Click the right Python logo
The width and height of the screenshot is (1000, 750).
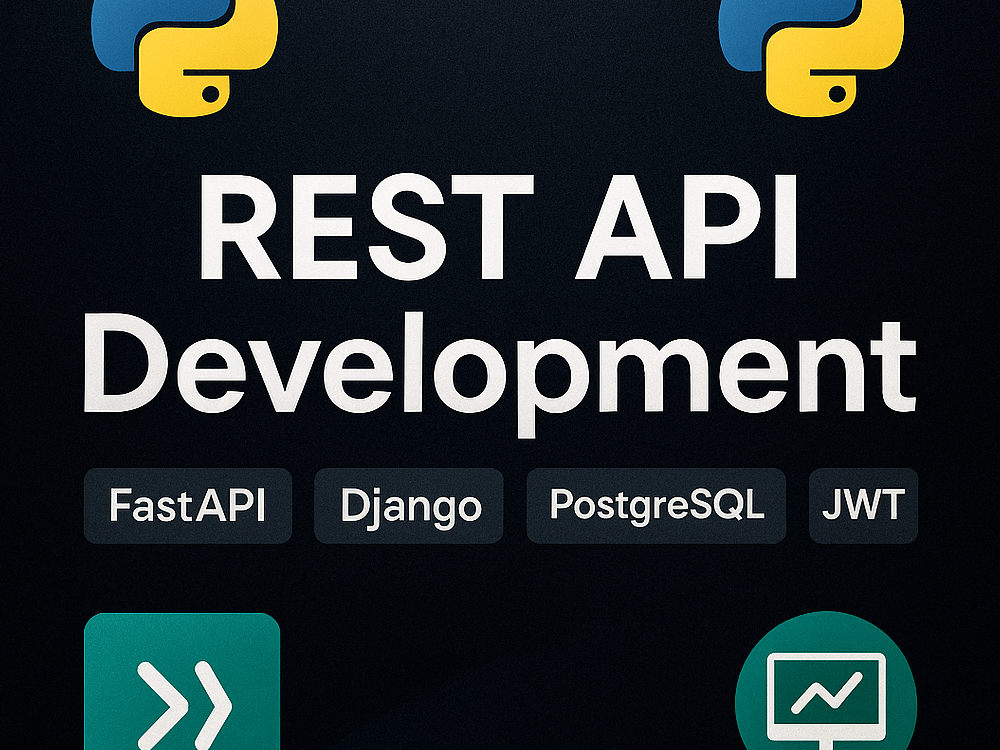811,57
